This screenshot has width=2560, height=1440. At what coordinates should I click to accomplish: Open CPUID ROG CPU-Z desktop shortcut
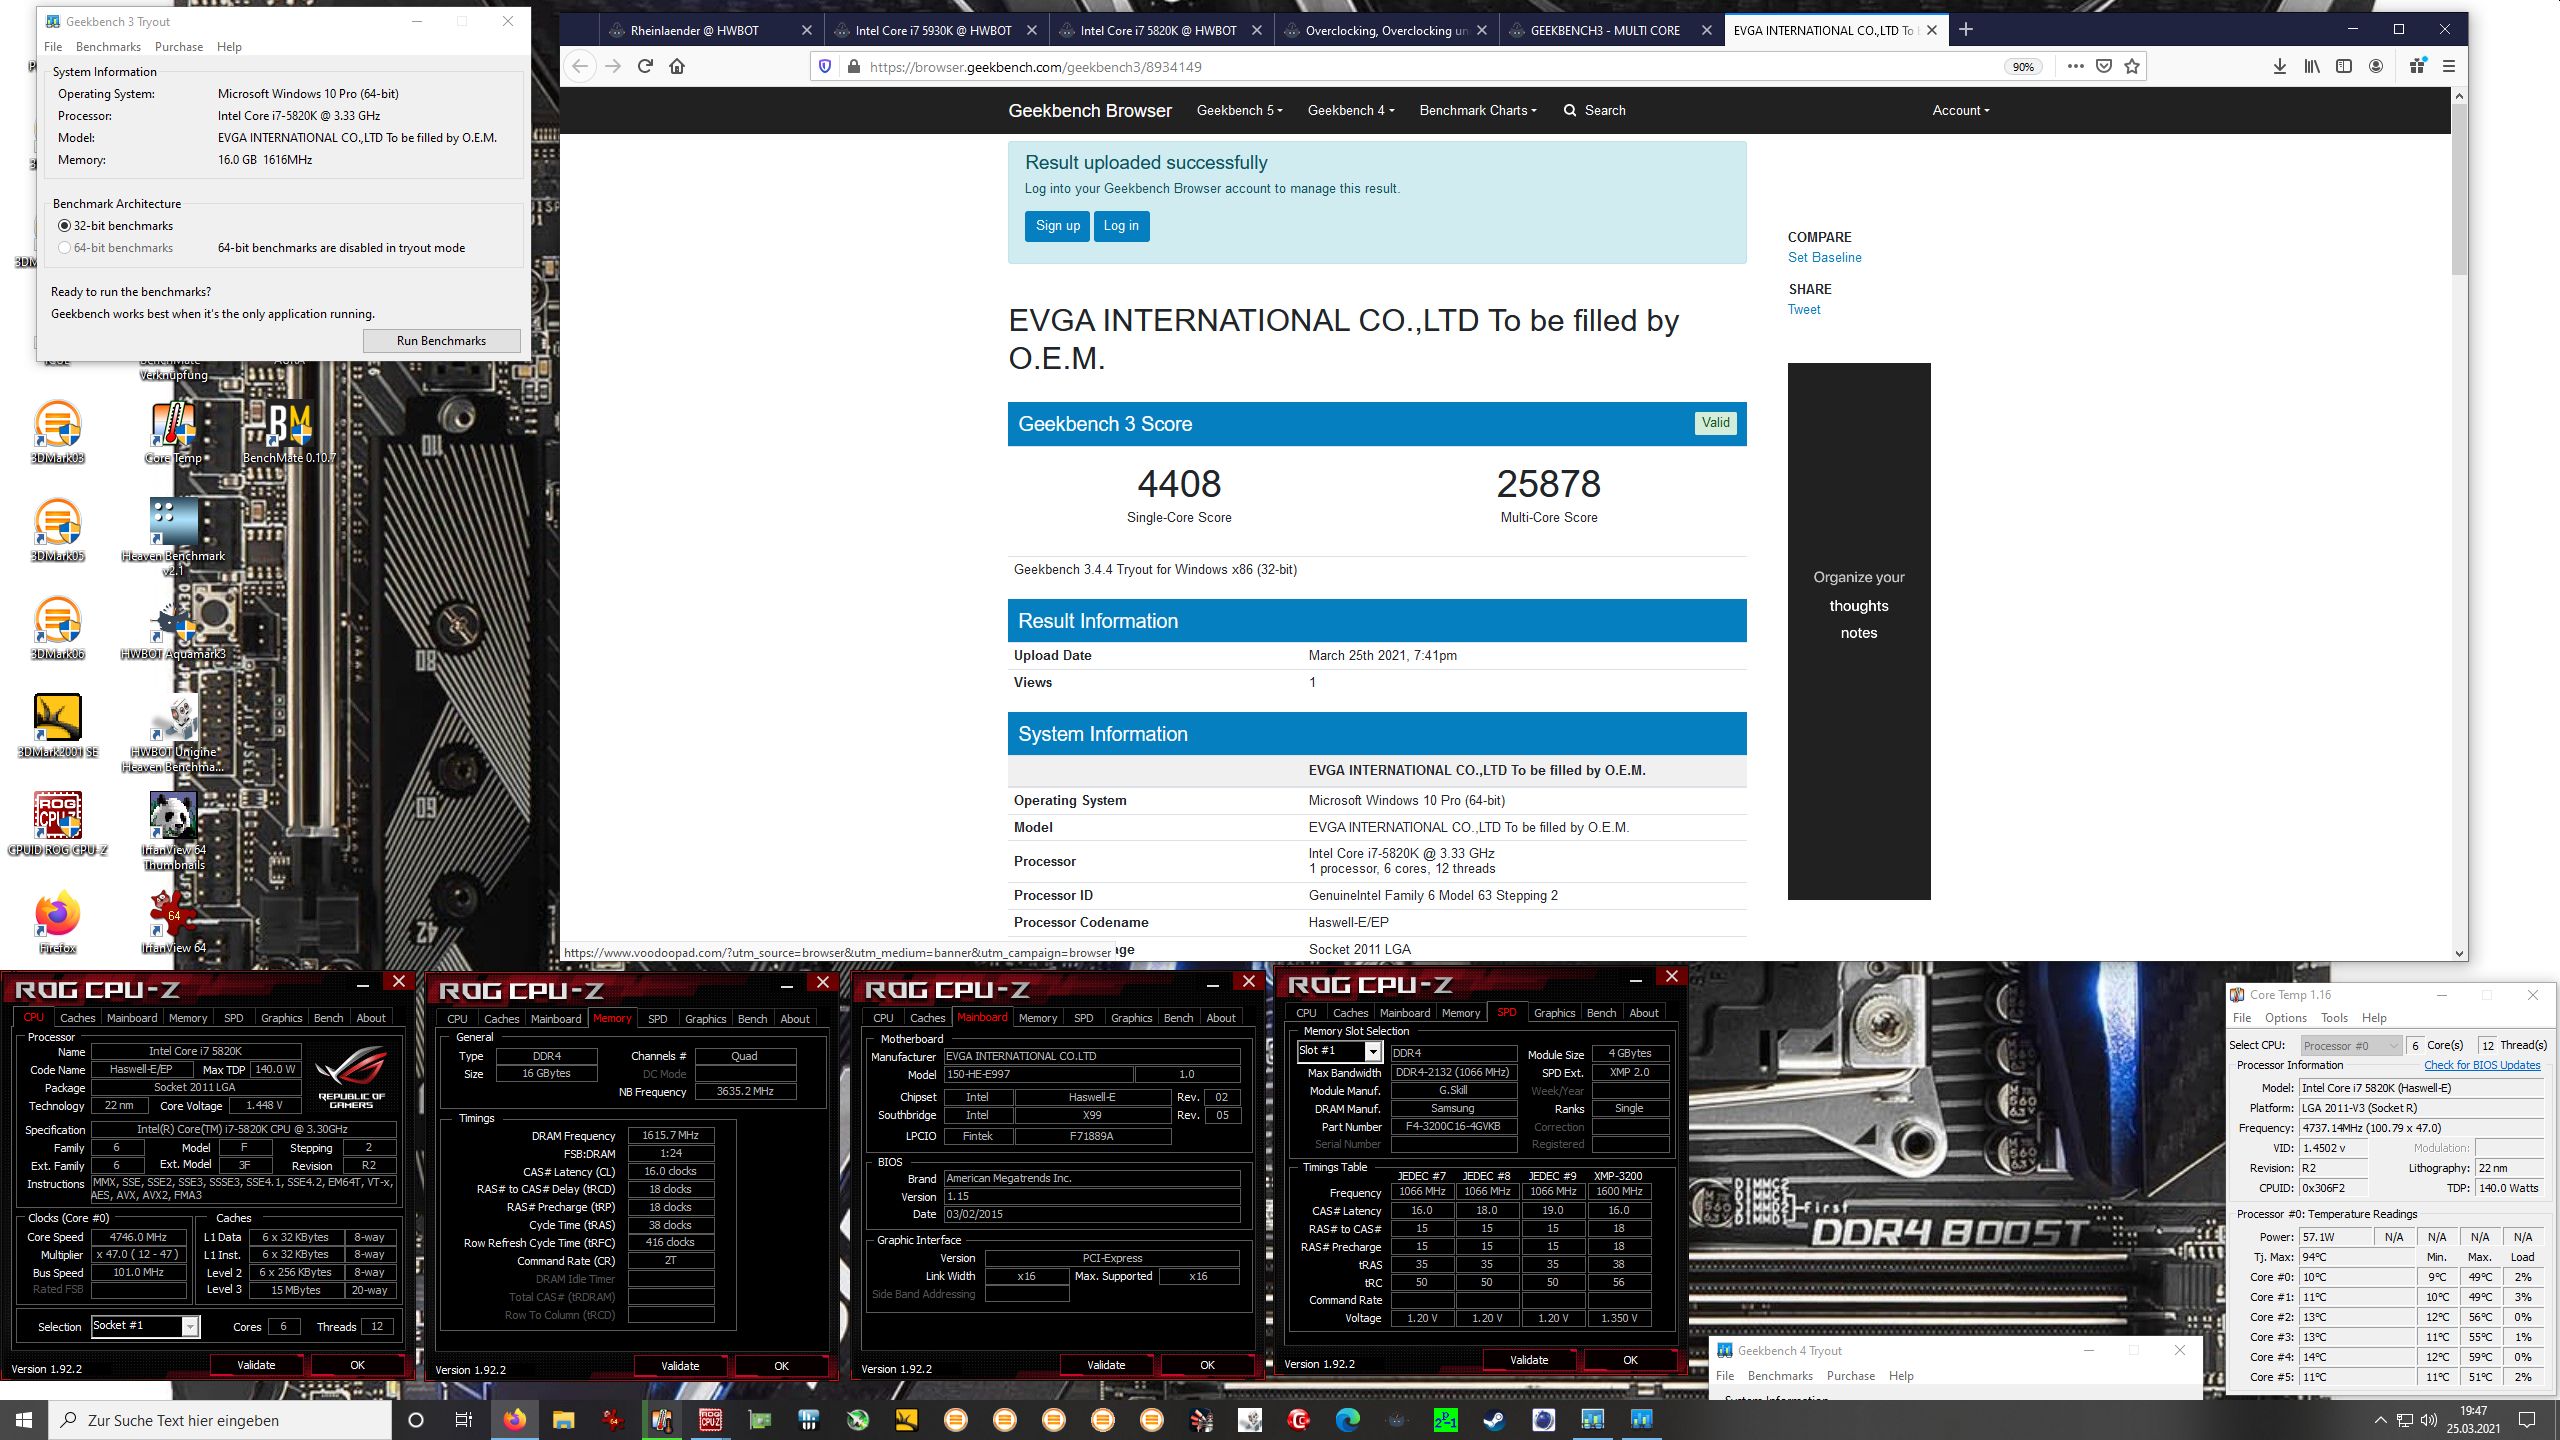pyautogui.click(x=58, y=824)
